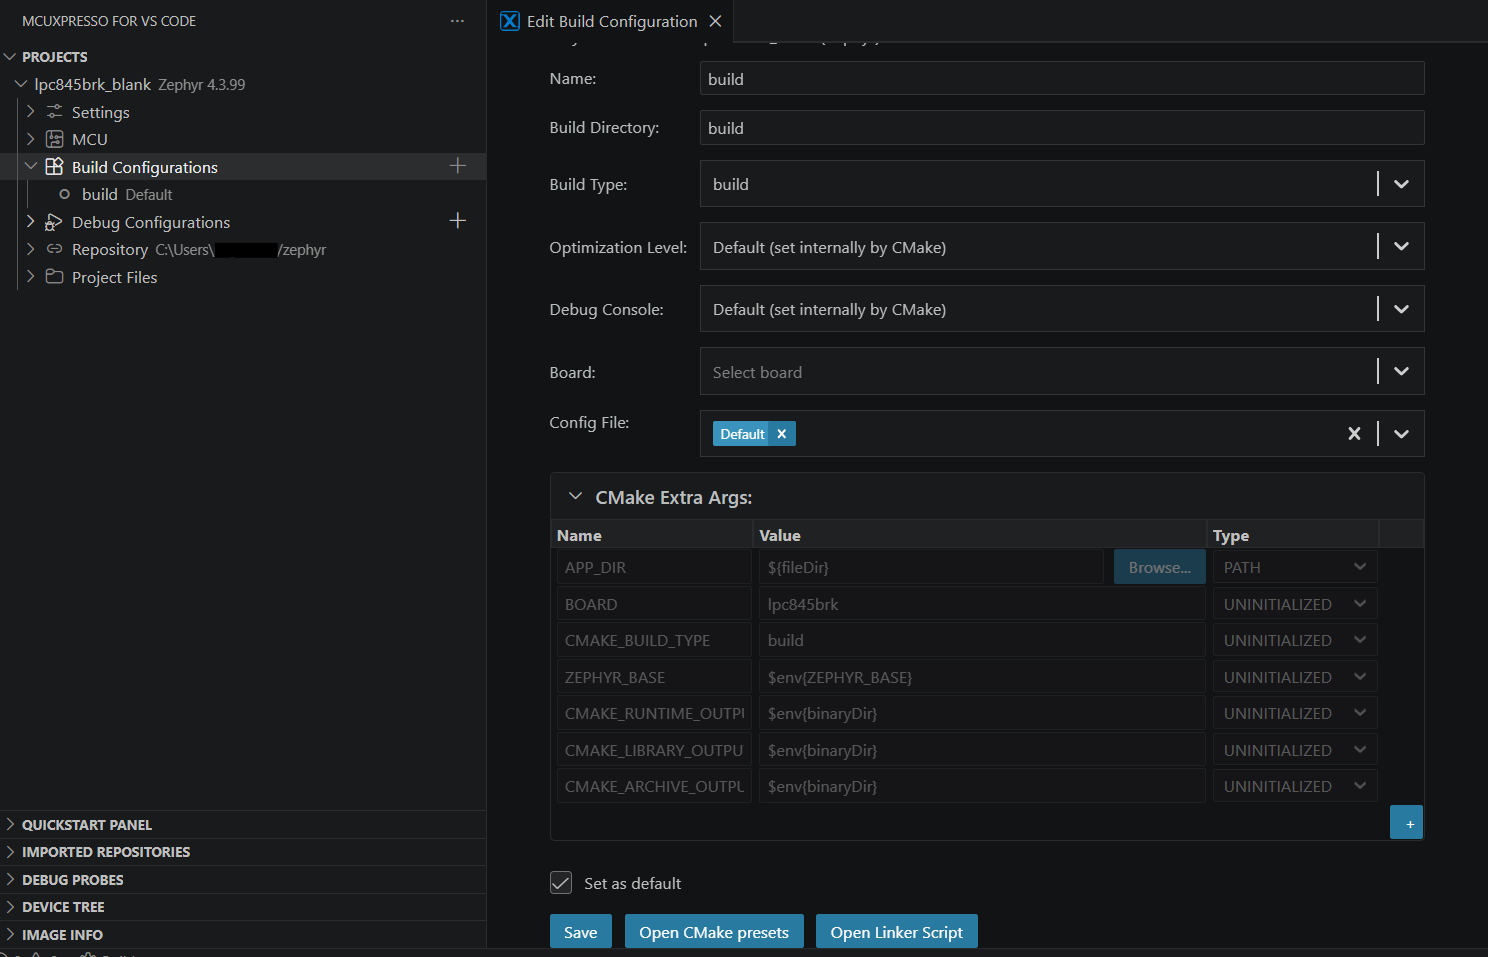The height and width of the screenshot is (957, 1488).
Task: Click the Repository link icon
Action: click(x=55, y=249)
